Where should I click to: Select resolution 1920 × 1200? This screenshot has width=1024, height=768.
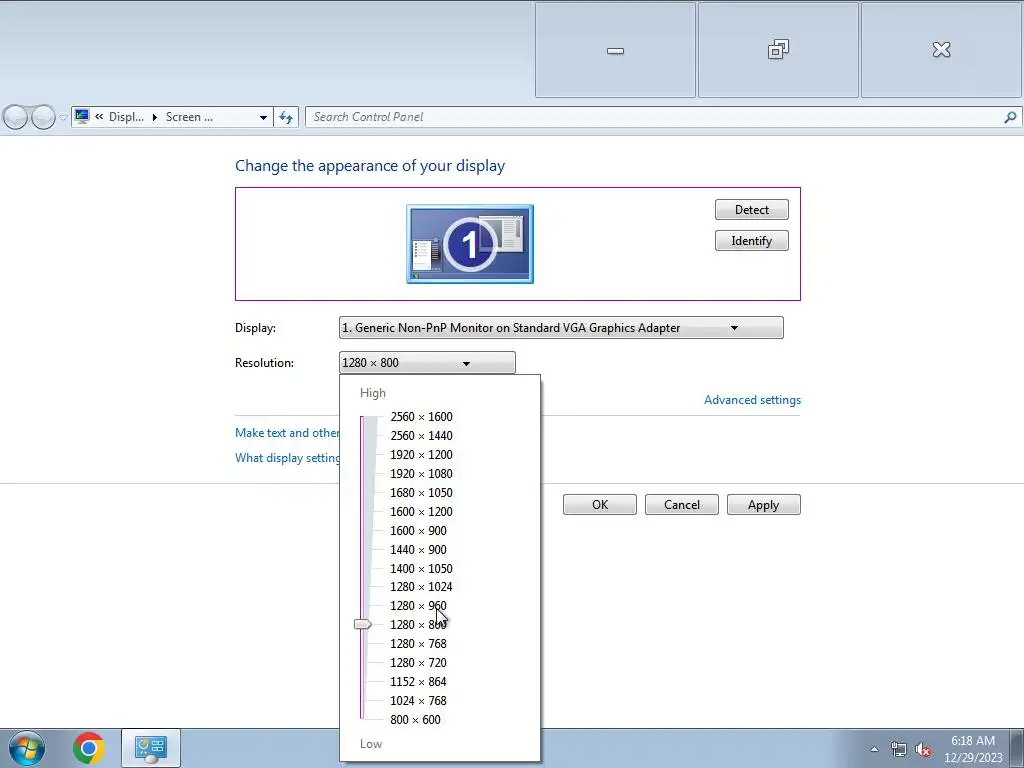click(x=421, y=455)
